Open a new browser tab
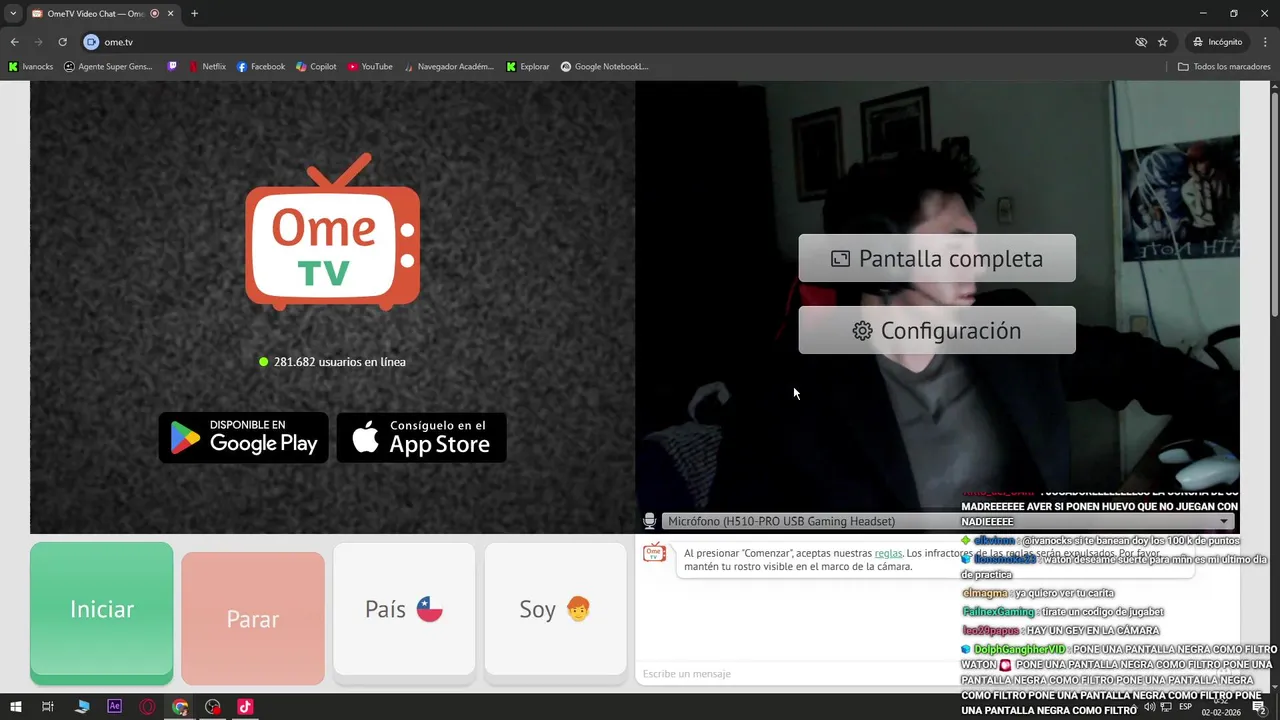This screenshot has height=720, width=1280. point(194,14)
